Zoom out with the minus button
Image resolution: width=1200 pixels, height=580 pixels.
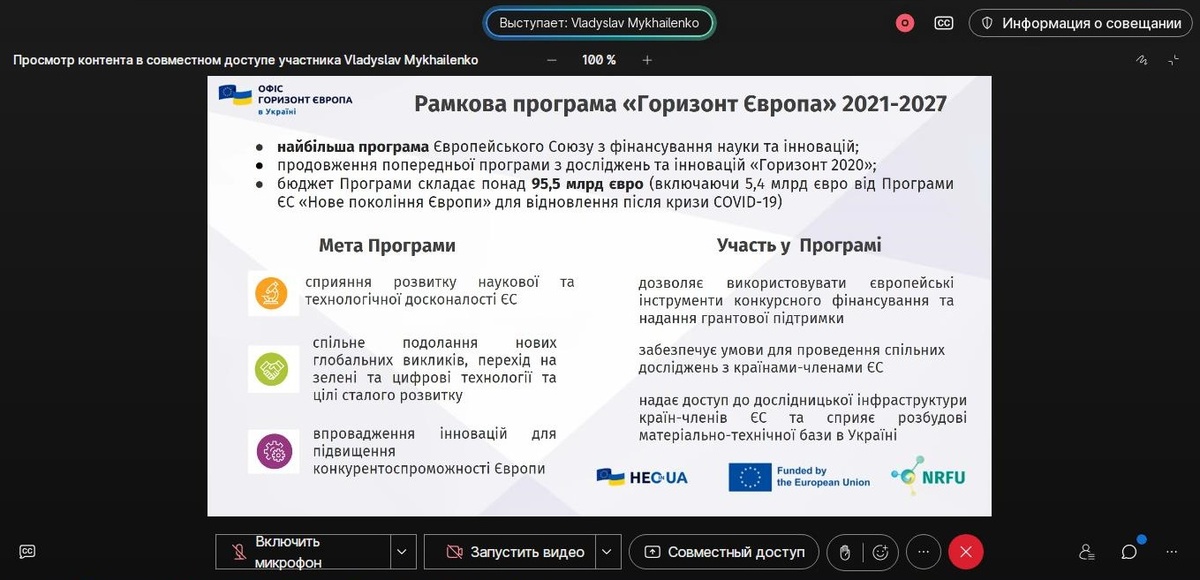pos(552,60)
